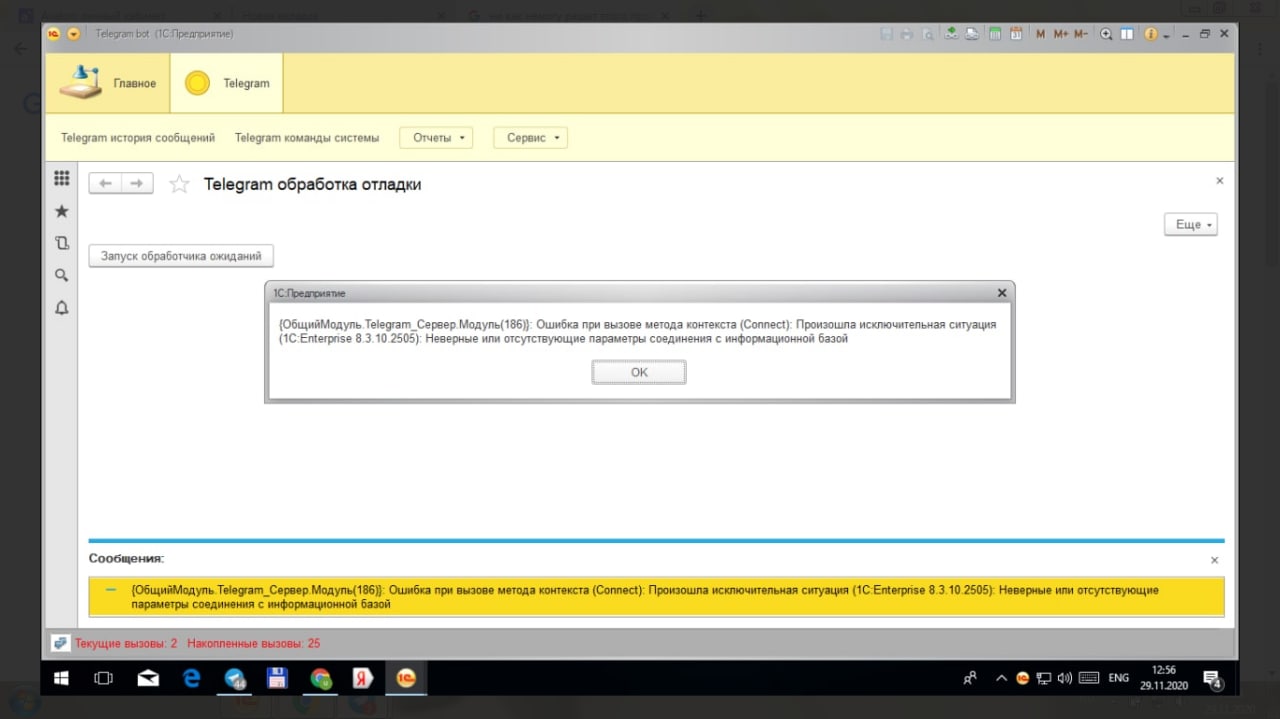Toggle the panel layout icon in title toolbar

coord(1127,34)
